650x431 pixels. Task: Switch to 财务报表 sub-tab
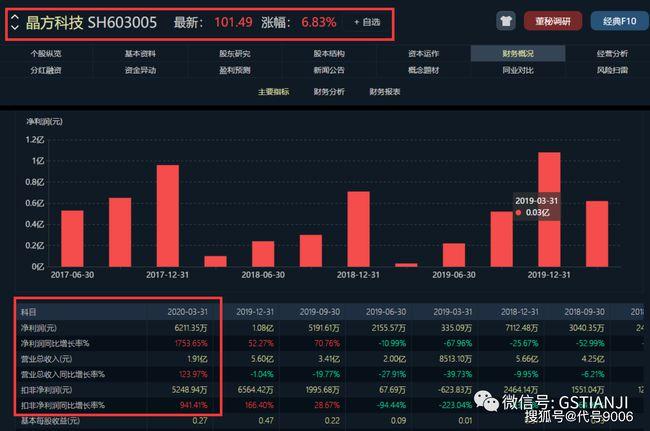[x=385, y=92]
